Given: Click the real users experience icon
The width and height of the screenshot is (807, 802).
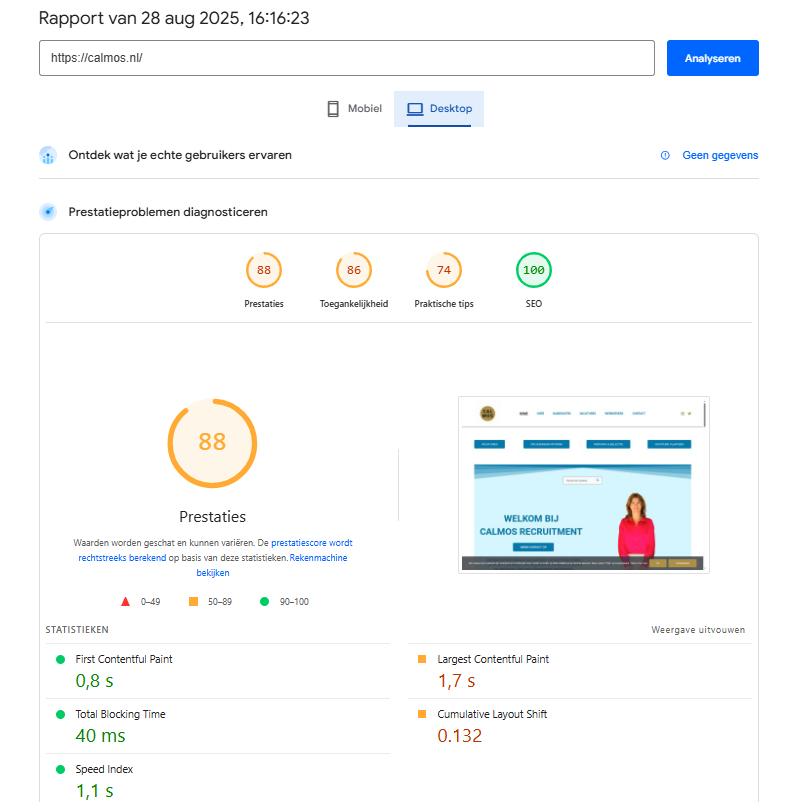Looking at the screenshot, I should 48,156.
